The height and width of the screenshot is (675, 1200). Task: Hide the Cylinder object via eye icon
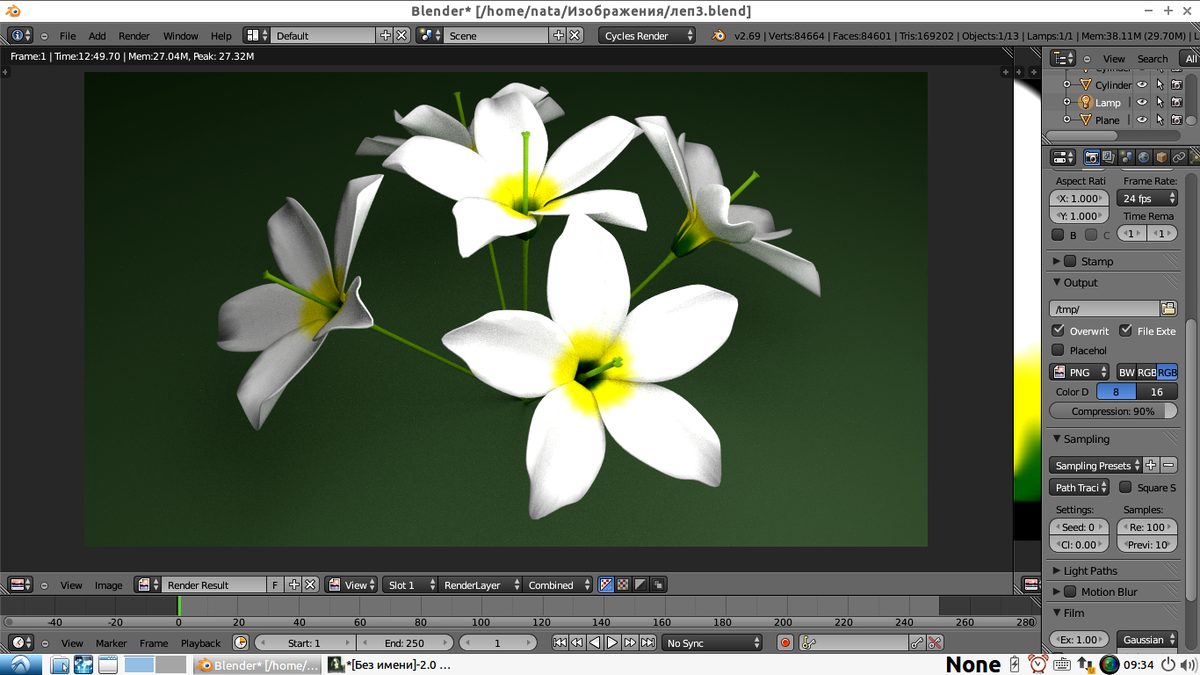(1142, 85)
